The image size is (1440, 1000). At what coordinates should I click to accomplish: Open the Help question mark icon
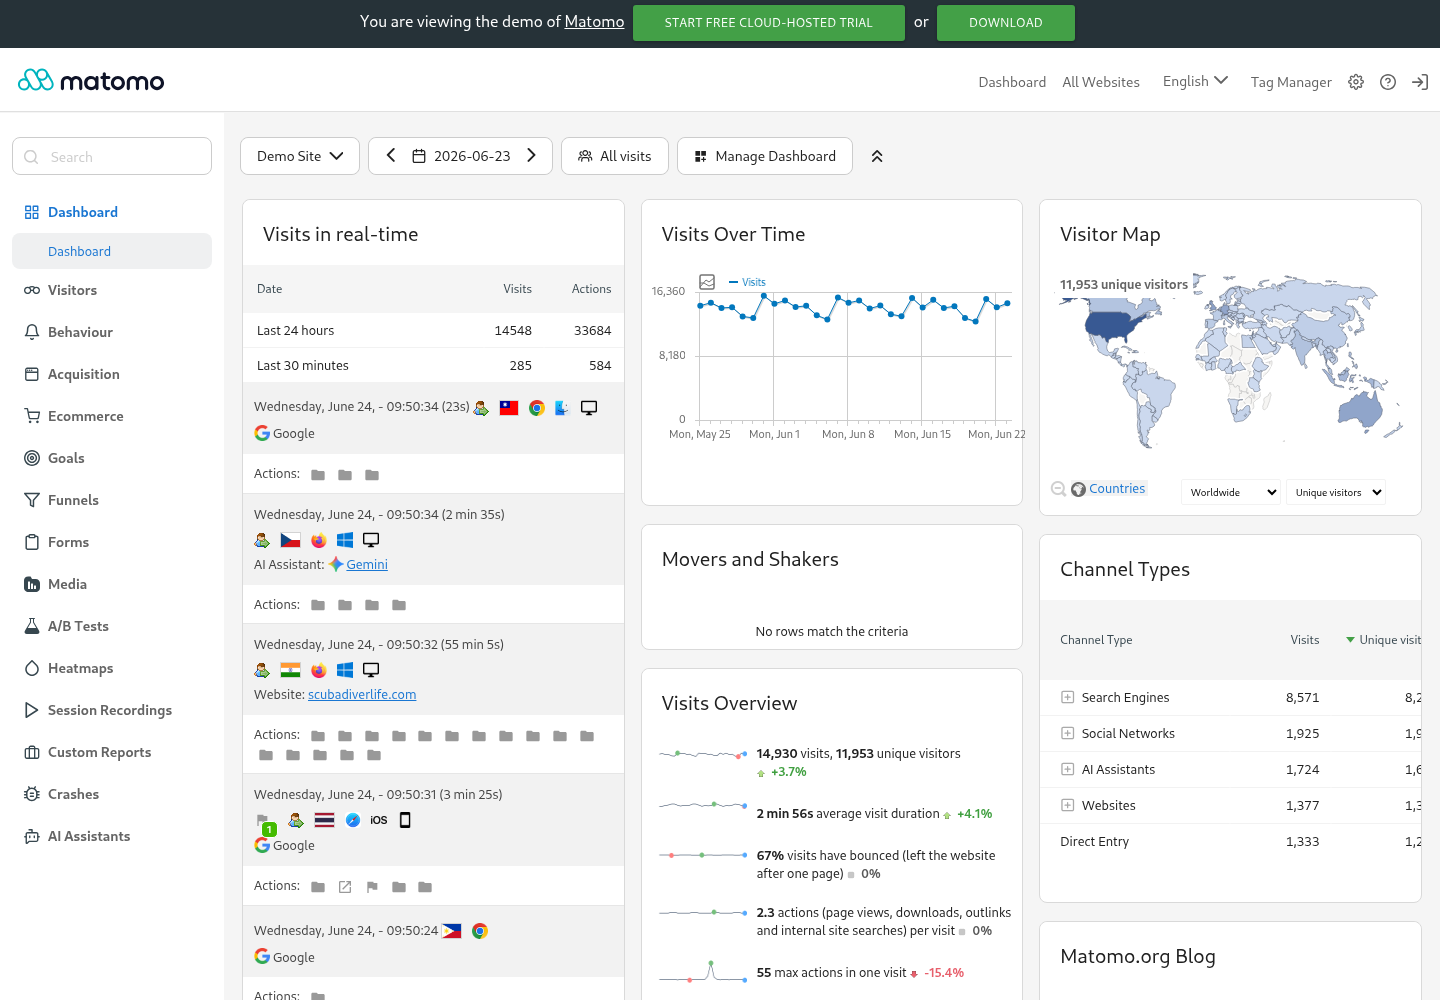pyautogui.click(x=1388, y=82)
